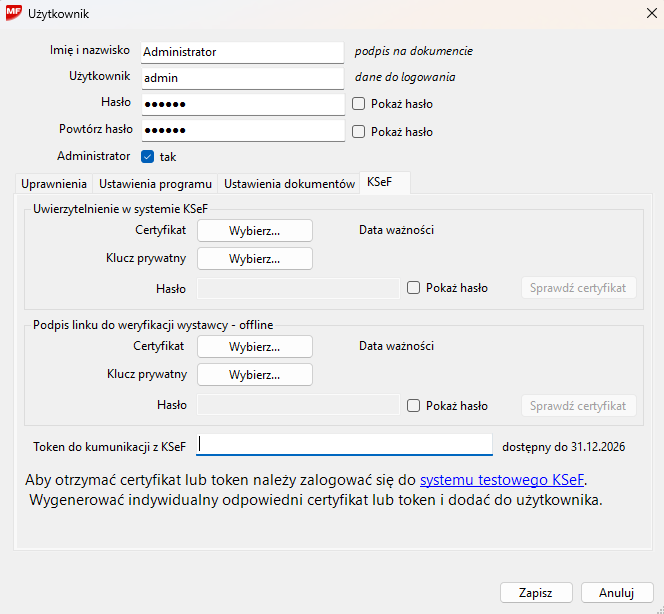Image resolution: width=664 pixels, height=614 pixels.
Task: Choose Certyfikat for offline link signature
Action: pyautogui.click(x=254, y=347)
